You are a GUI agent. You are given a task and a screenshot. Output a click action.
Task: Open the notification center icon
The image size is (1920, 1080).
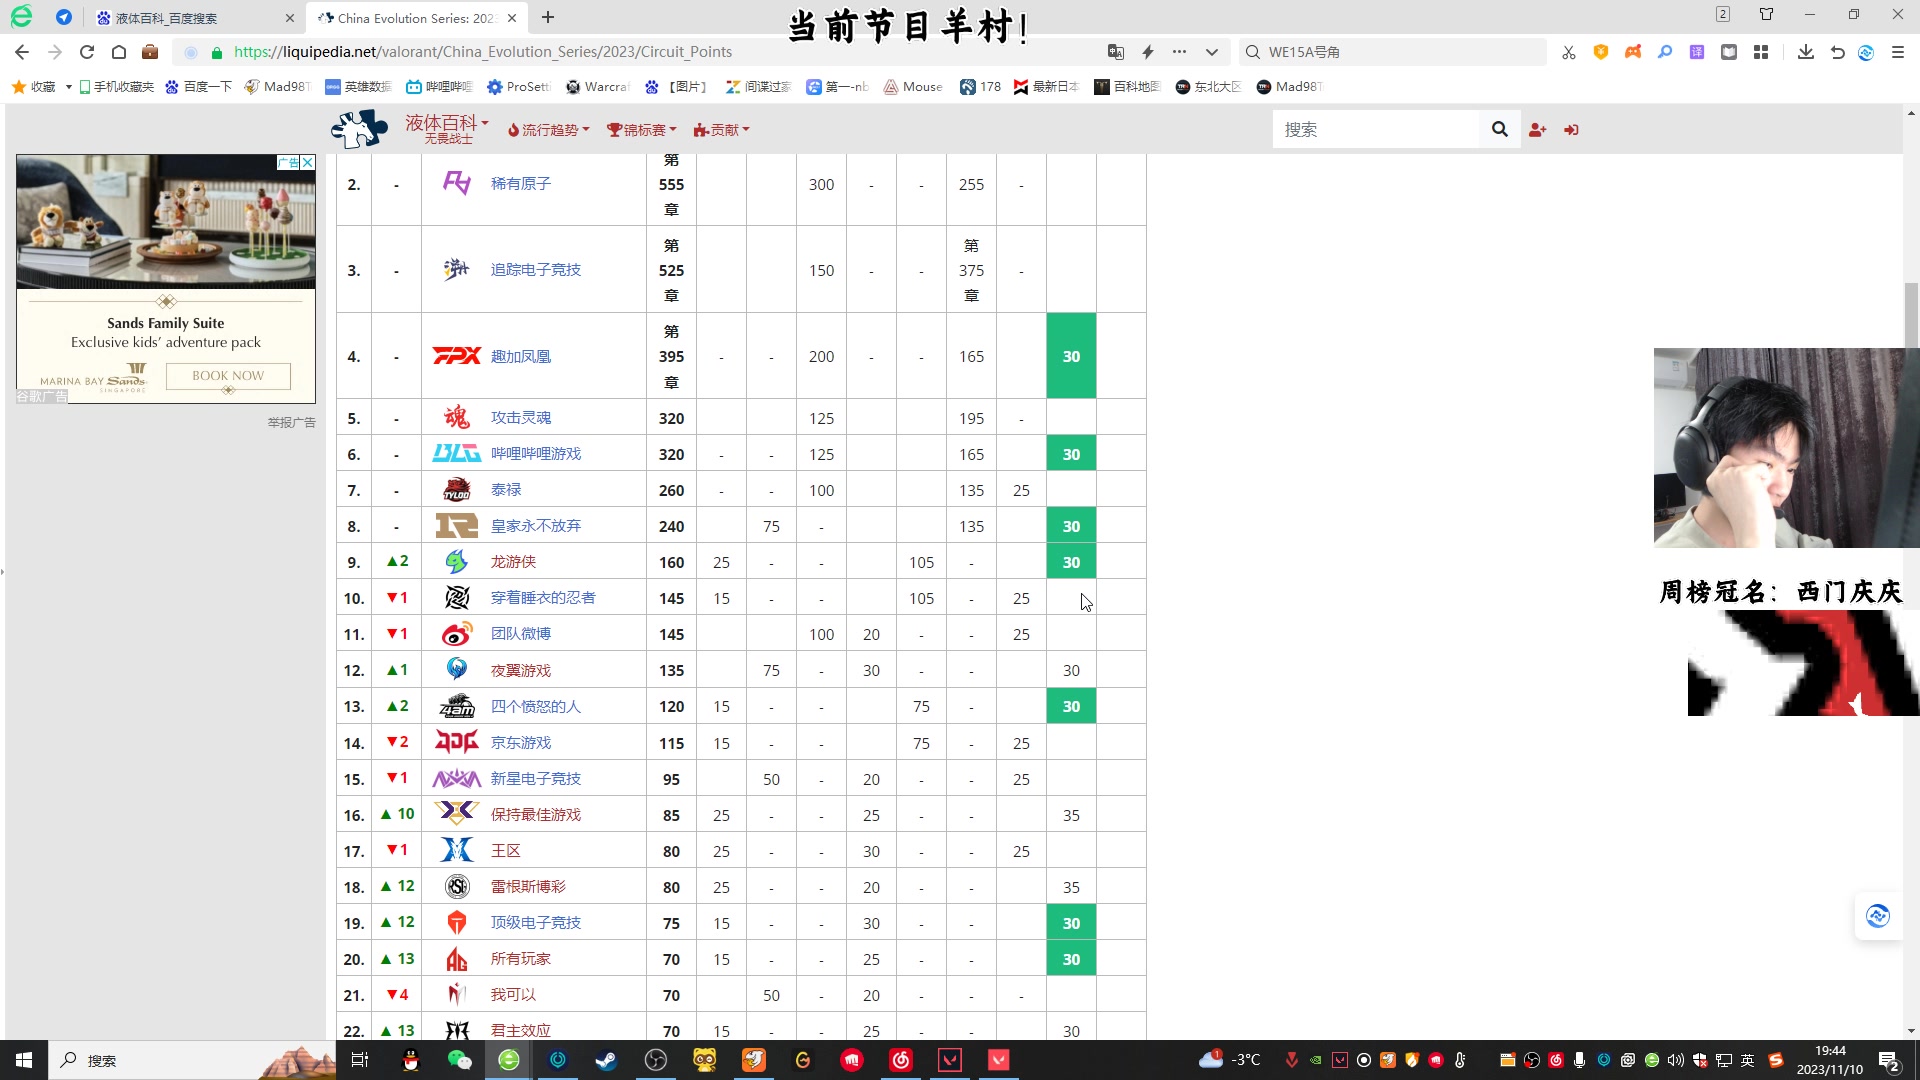pos(1889,1060)
